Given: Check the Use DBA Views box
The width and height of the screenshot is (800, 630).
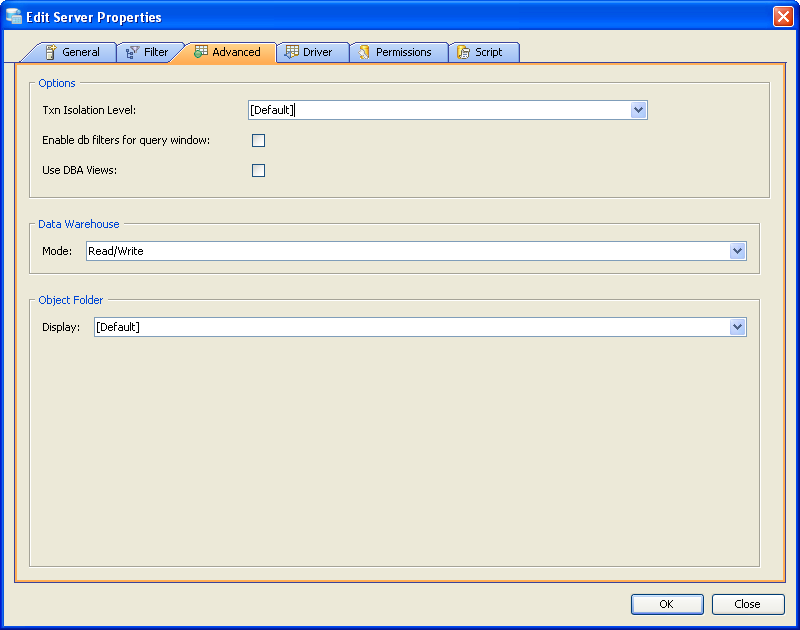Looking at the screenshot, I should pos(259,170).
